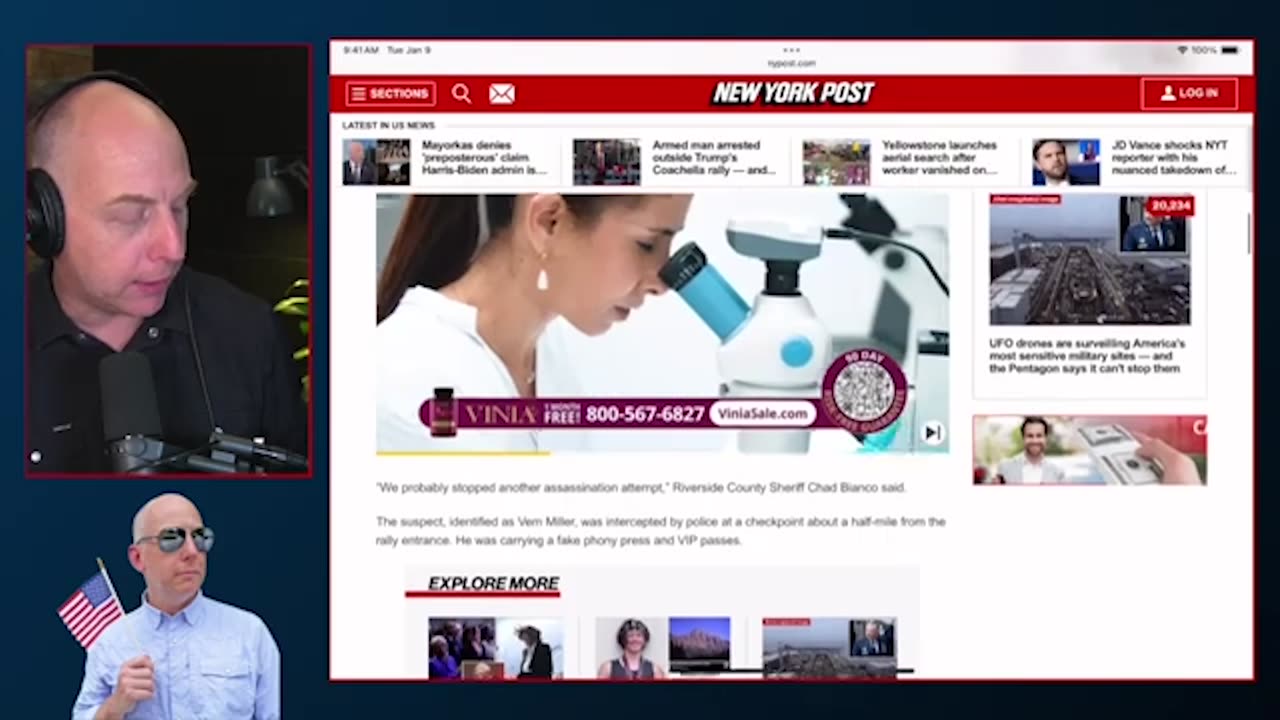Viewport: 1280px width, 720px height.
Task: Open Armed man arrested story thumbnail
Action: tap(606, 161)
